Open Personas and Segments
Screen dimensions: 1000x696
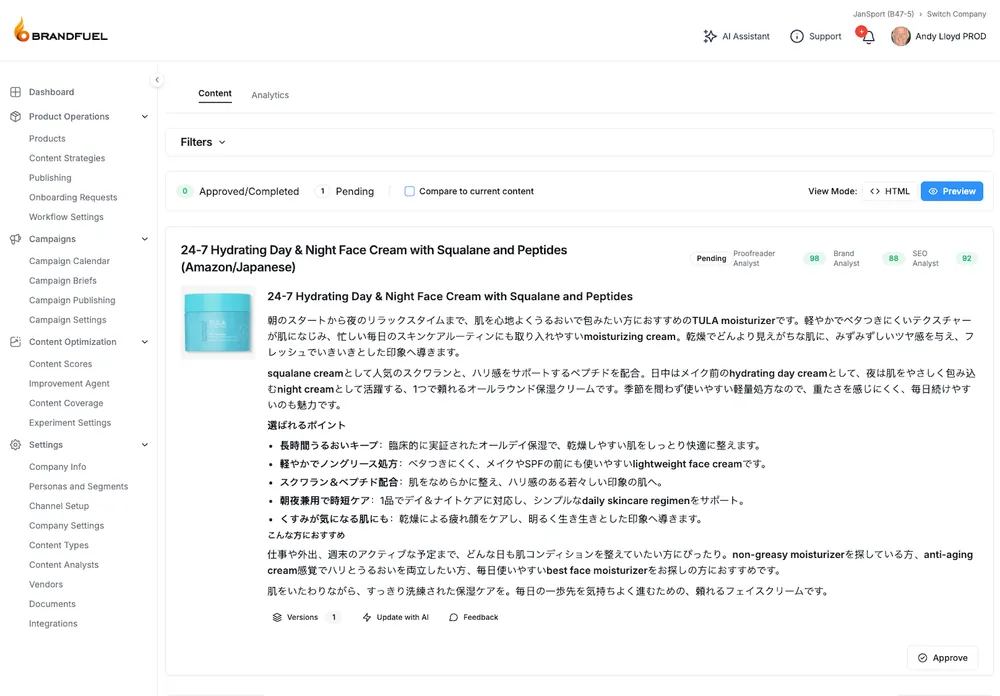[78, 487]
